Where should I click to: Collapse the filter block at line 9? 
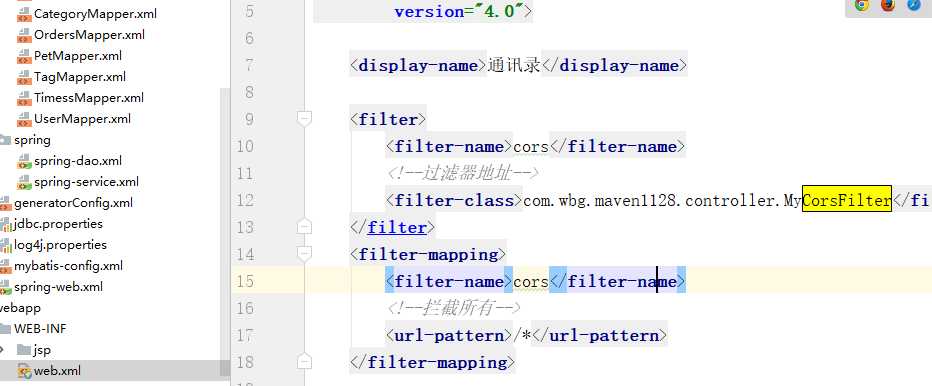click(304, 119)
